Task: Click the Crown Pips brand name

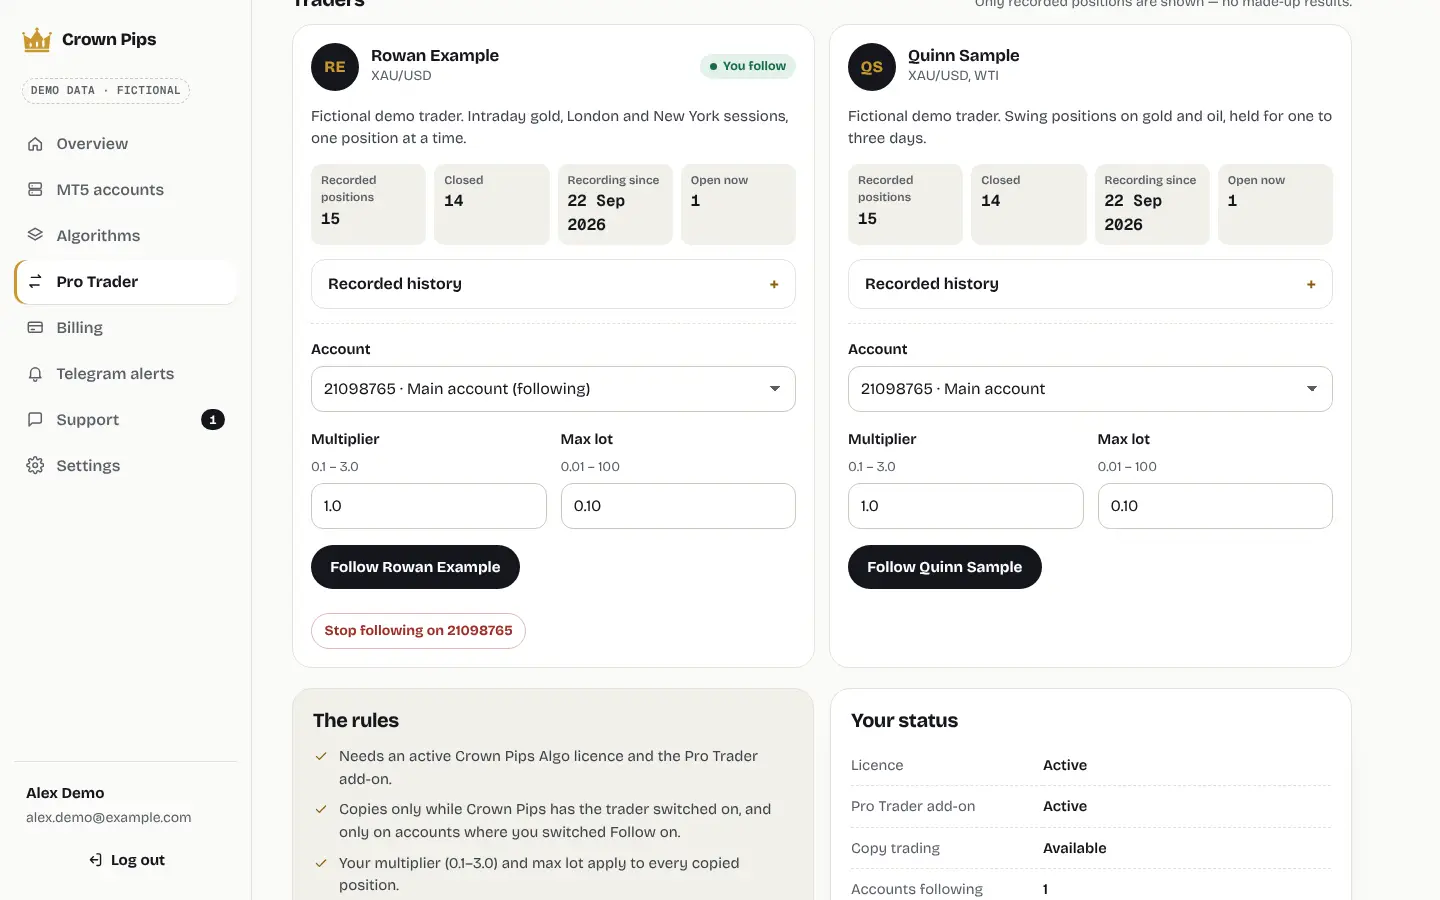Action: (109, 40)
